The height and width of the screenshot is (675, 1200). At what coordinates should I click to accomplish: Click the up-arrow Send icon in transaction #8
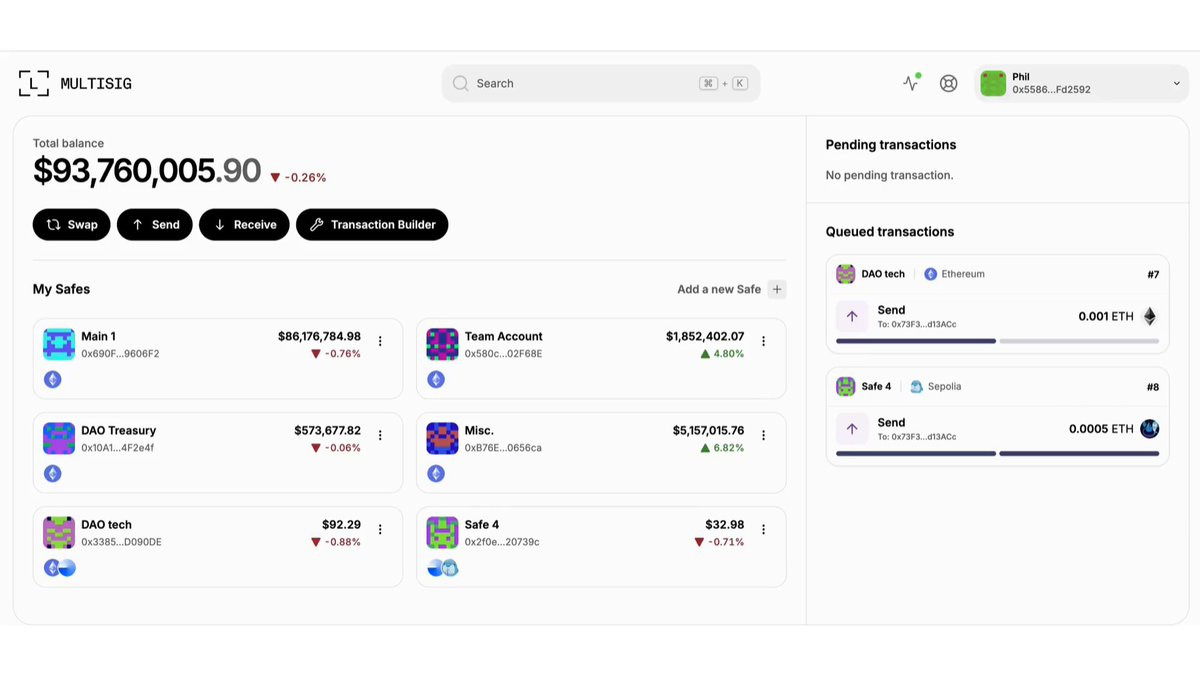coord(852,429)
